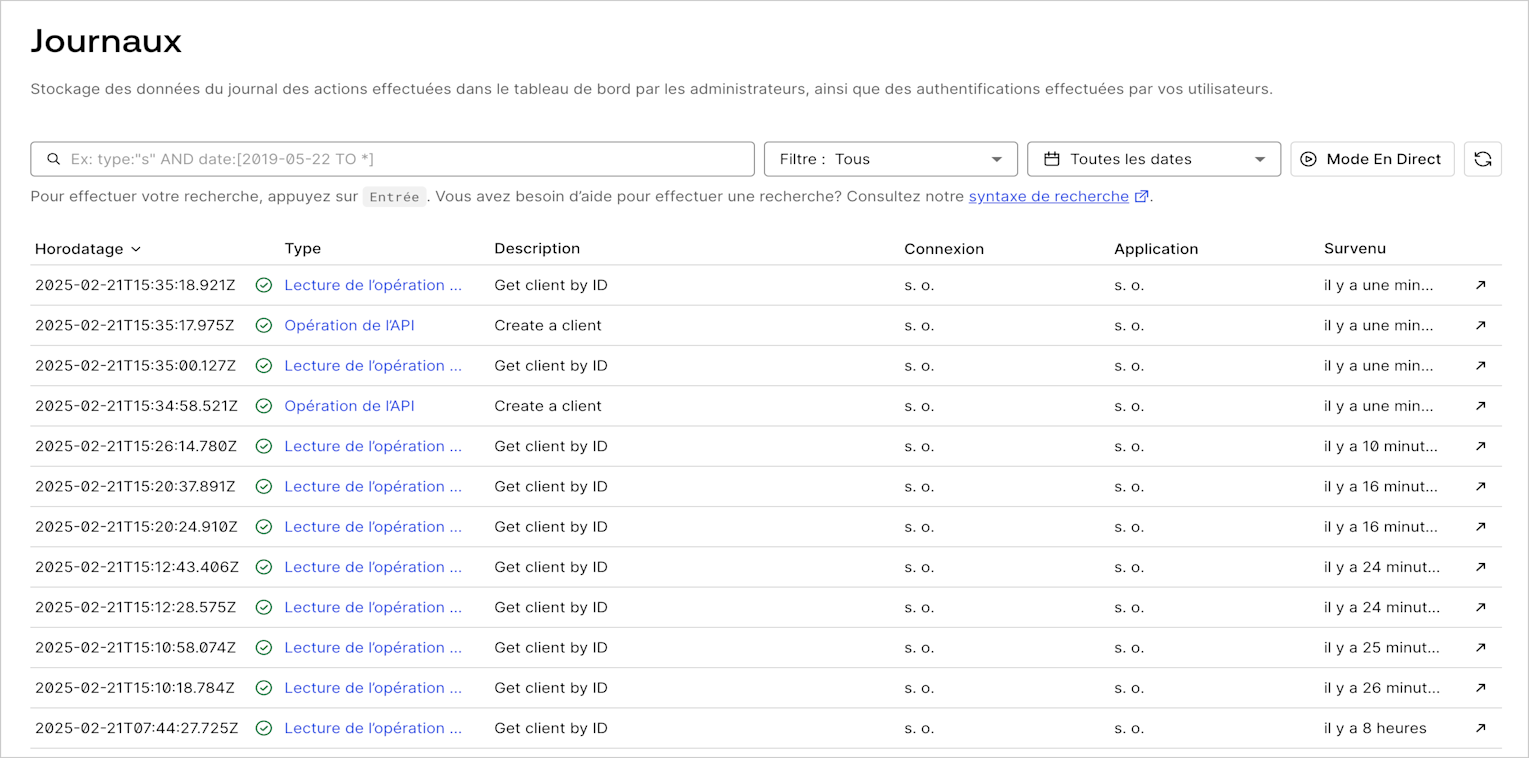Open the Toutes les dates dropdown

coord(1154,159)
